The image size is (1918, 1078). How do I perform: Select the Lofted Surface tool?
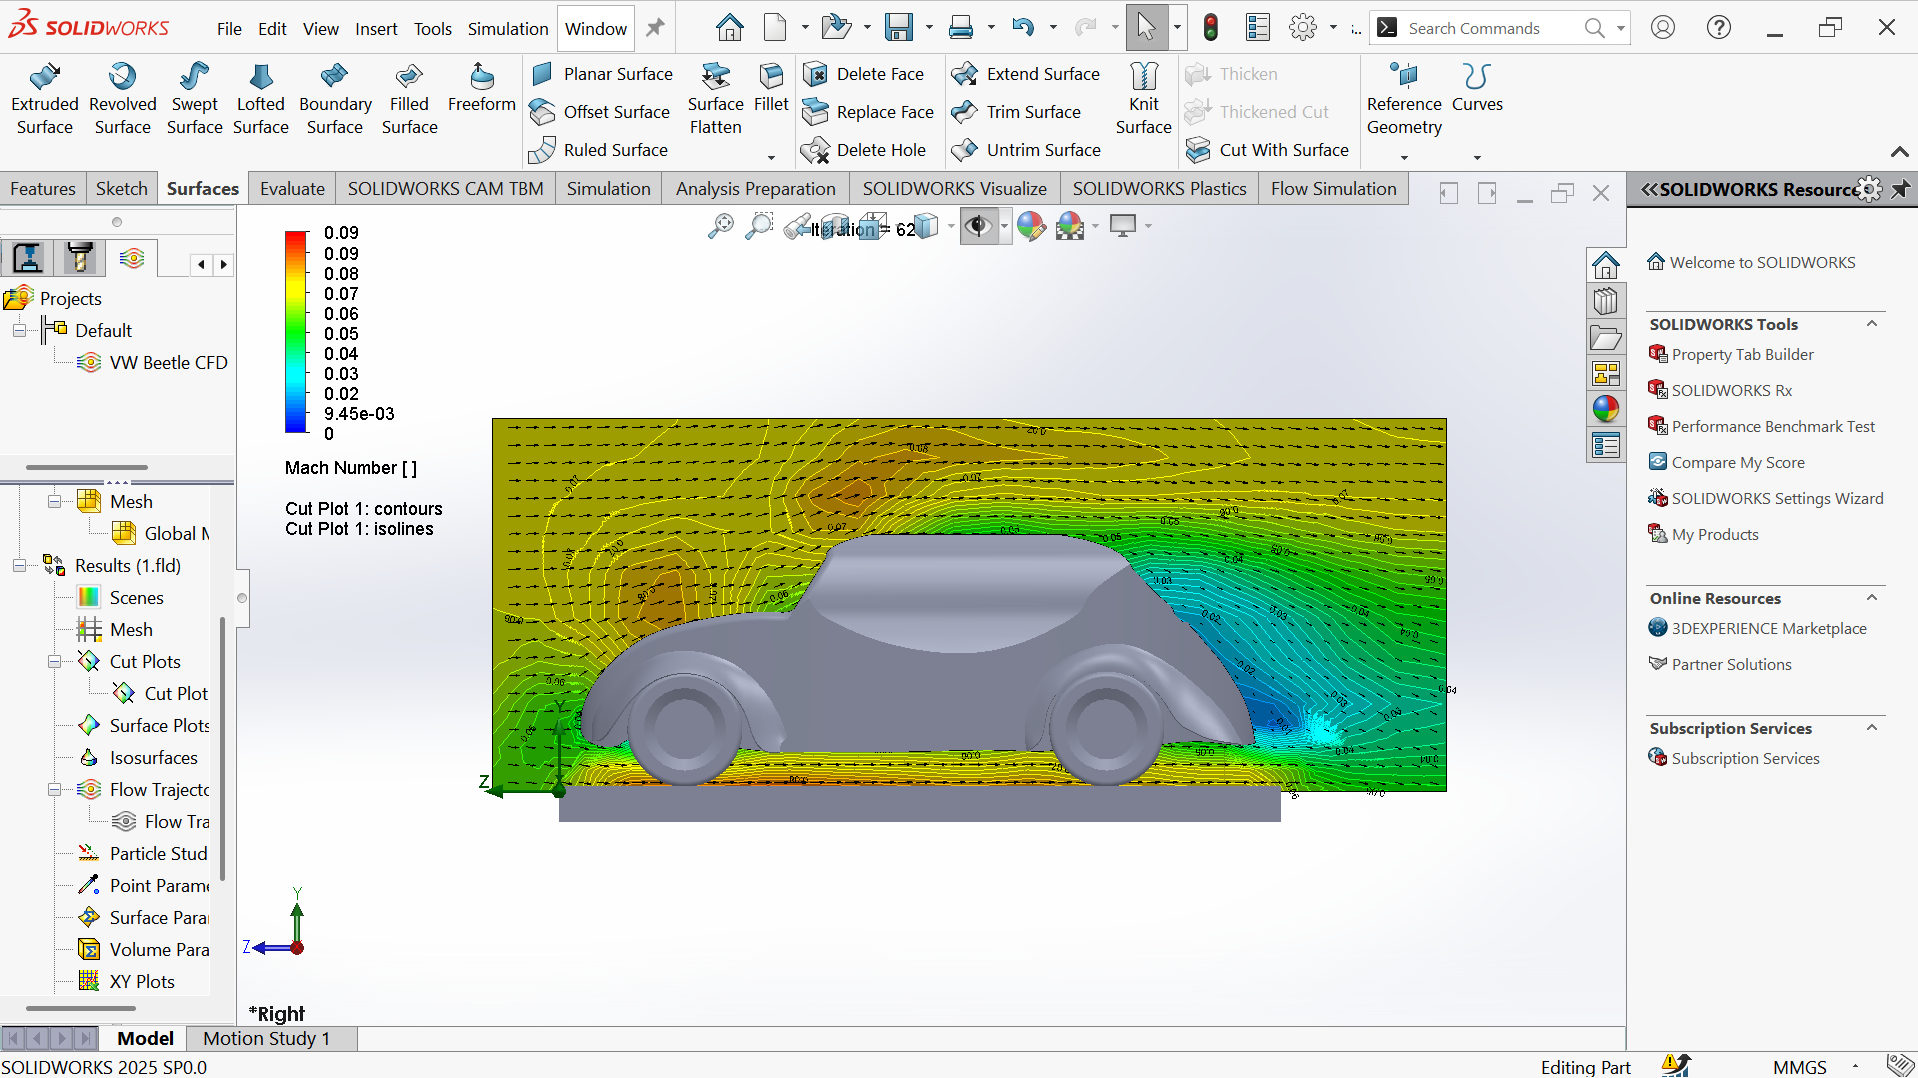pos(261,99)
